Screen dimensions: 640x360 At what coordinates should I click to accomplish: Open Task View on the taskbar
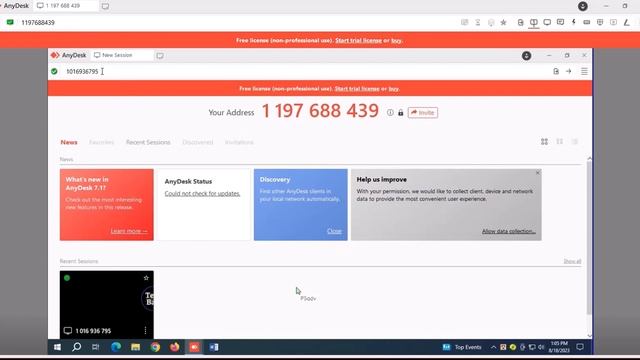[96, 347]
